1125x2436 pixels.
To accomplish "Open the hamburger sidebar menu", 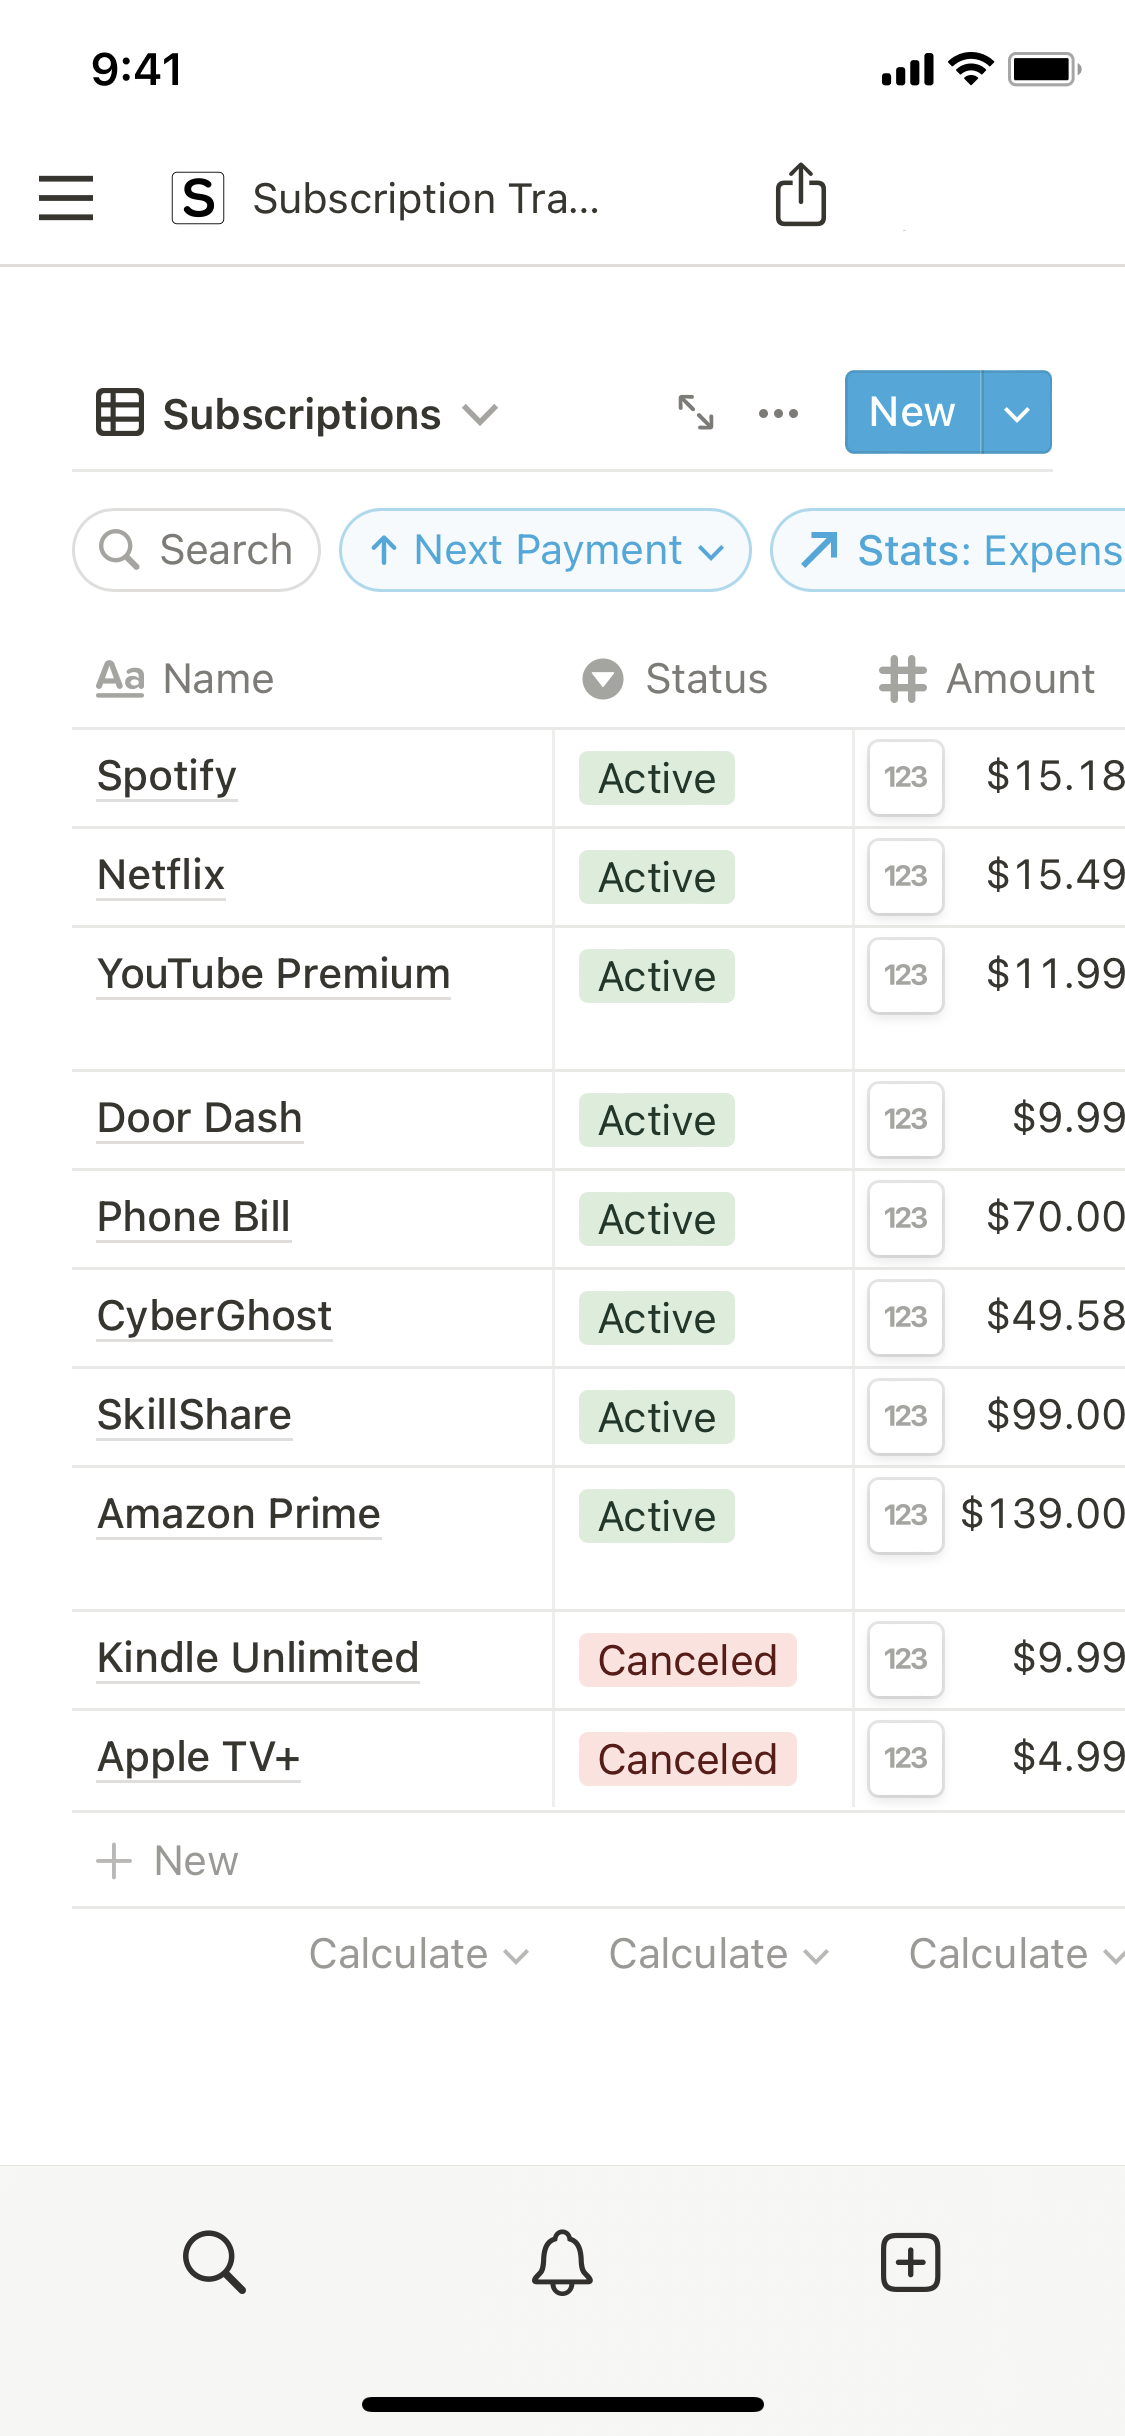I will pyautogui.click(x=66, y=197).
